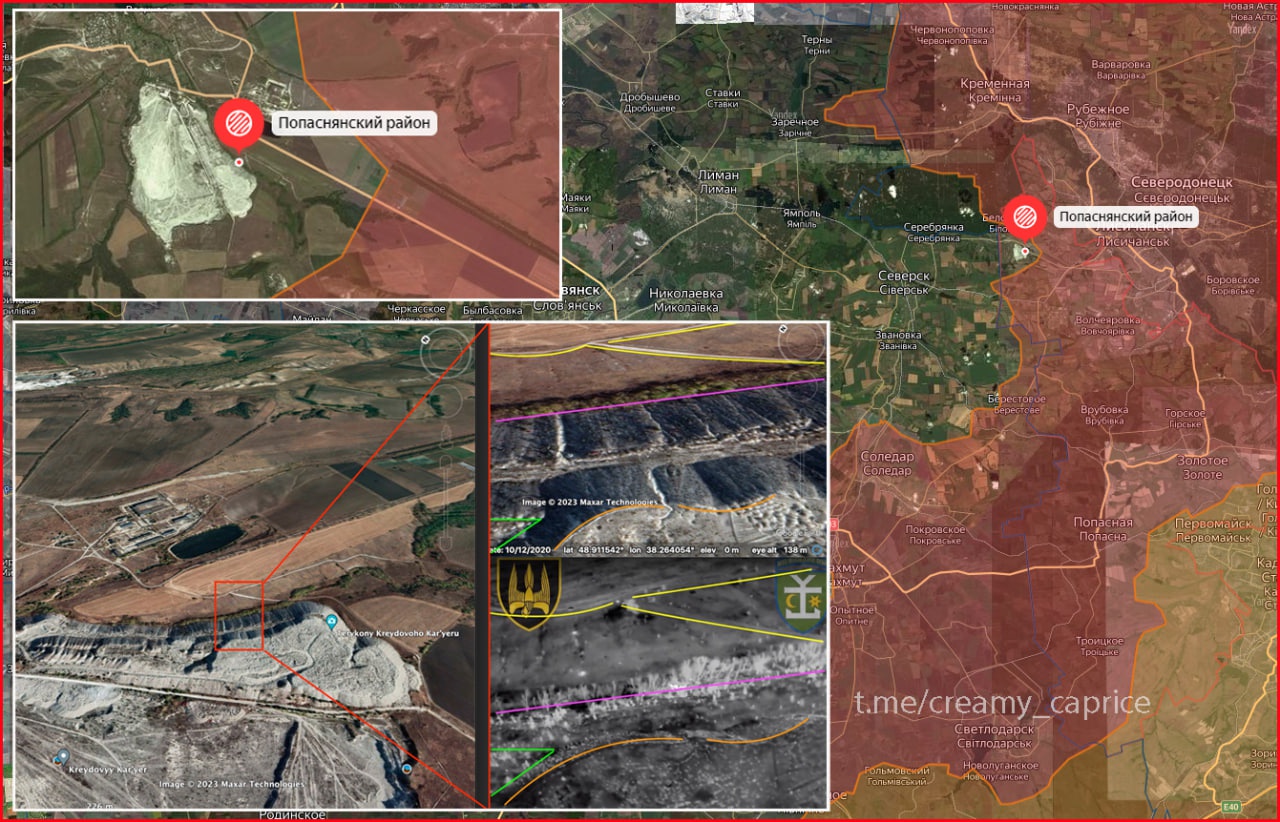This screenshot has width=1280, height=822.
Task: Click the Первомайск city label
Action: click(x=1213, y=523)
